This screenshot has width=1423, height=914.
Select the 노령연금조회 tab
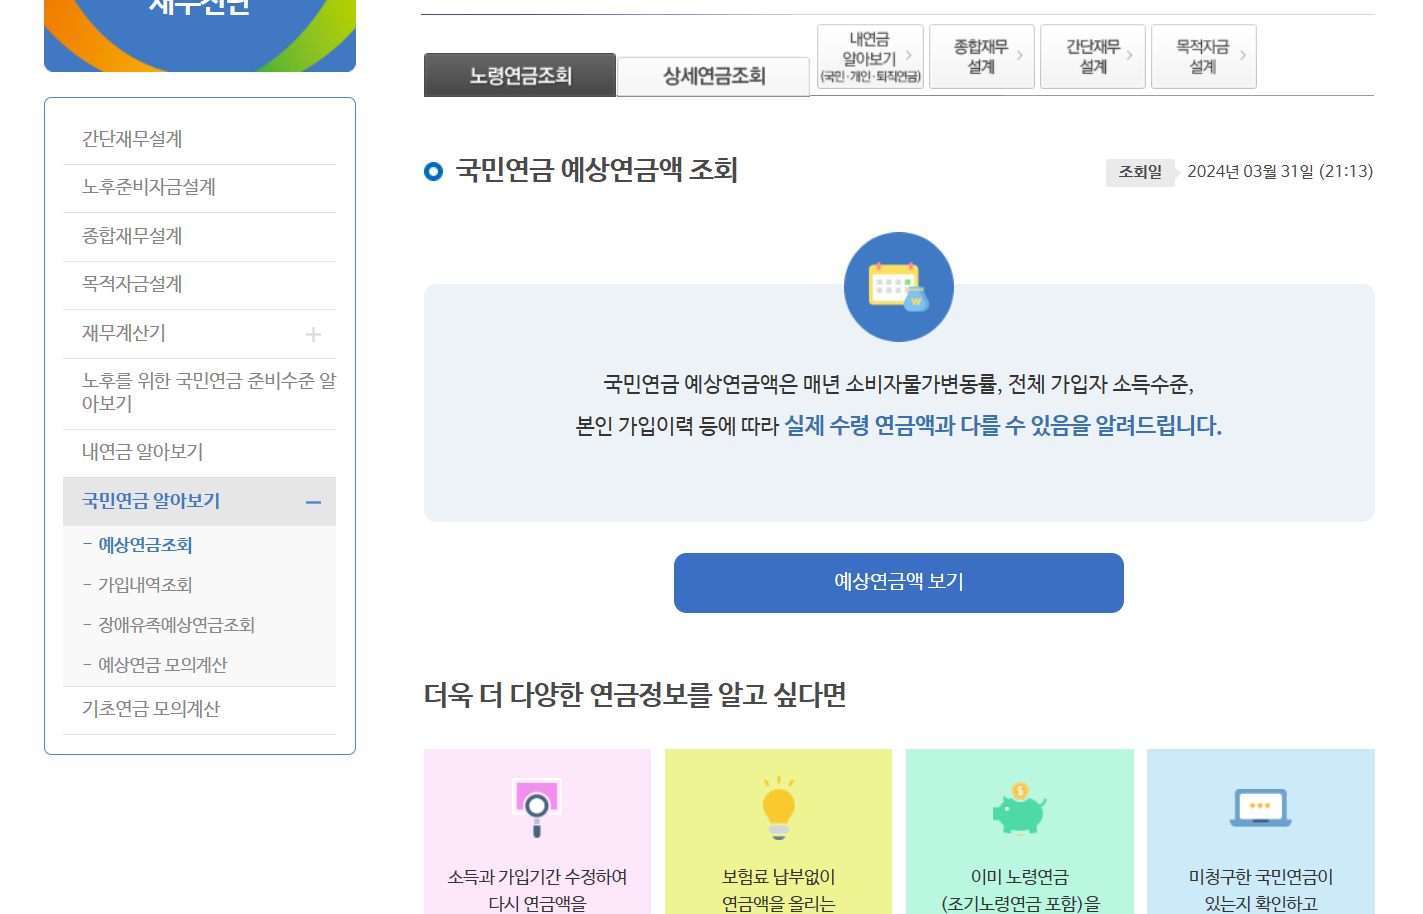tap(519, 74)
